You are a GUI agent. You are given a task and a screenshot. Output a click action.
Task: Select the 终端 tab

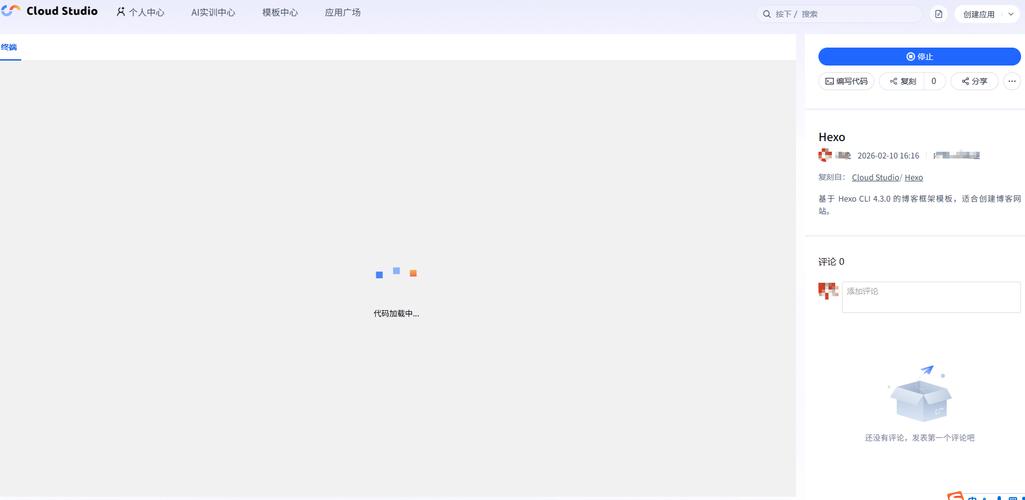click(x=9, y=47)
